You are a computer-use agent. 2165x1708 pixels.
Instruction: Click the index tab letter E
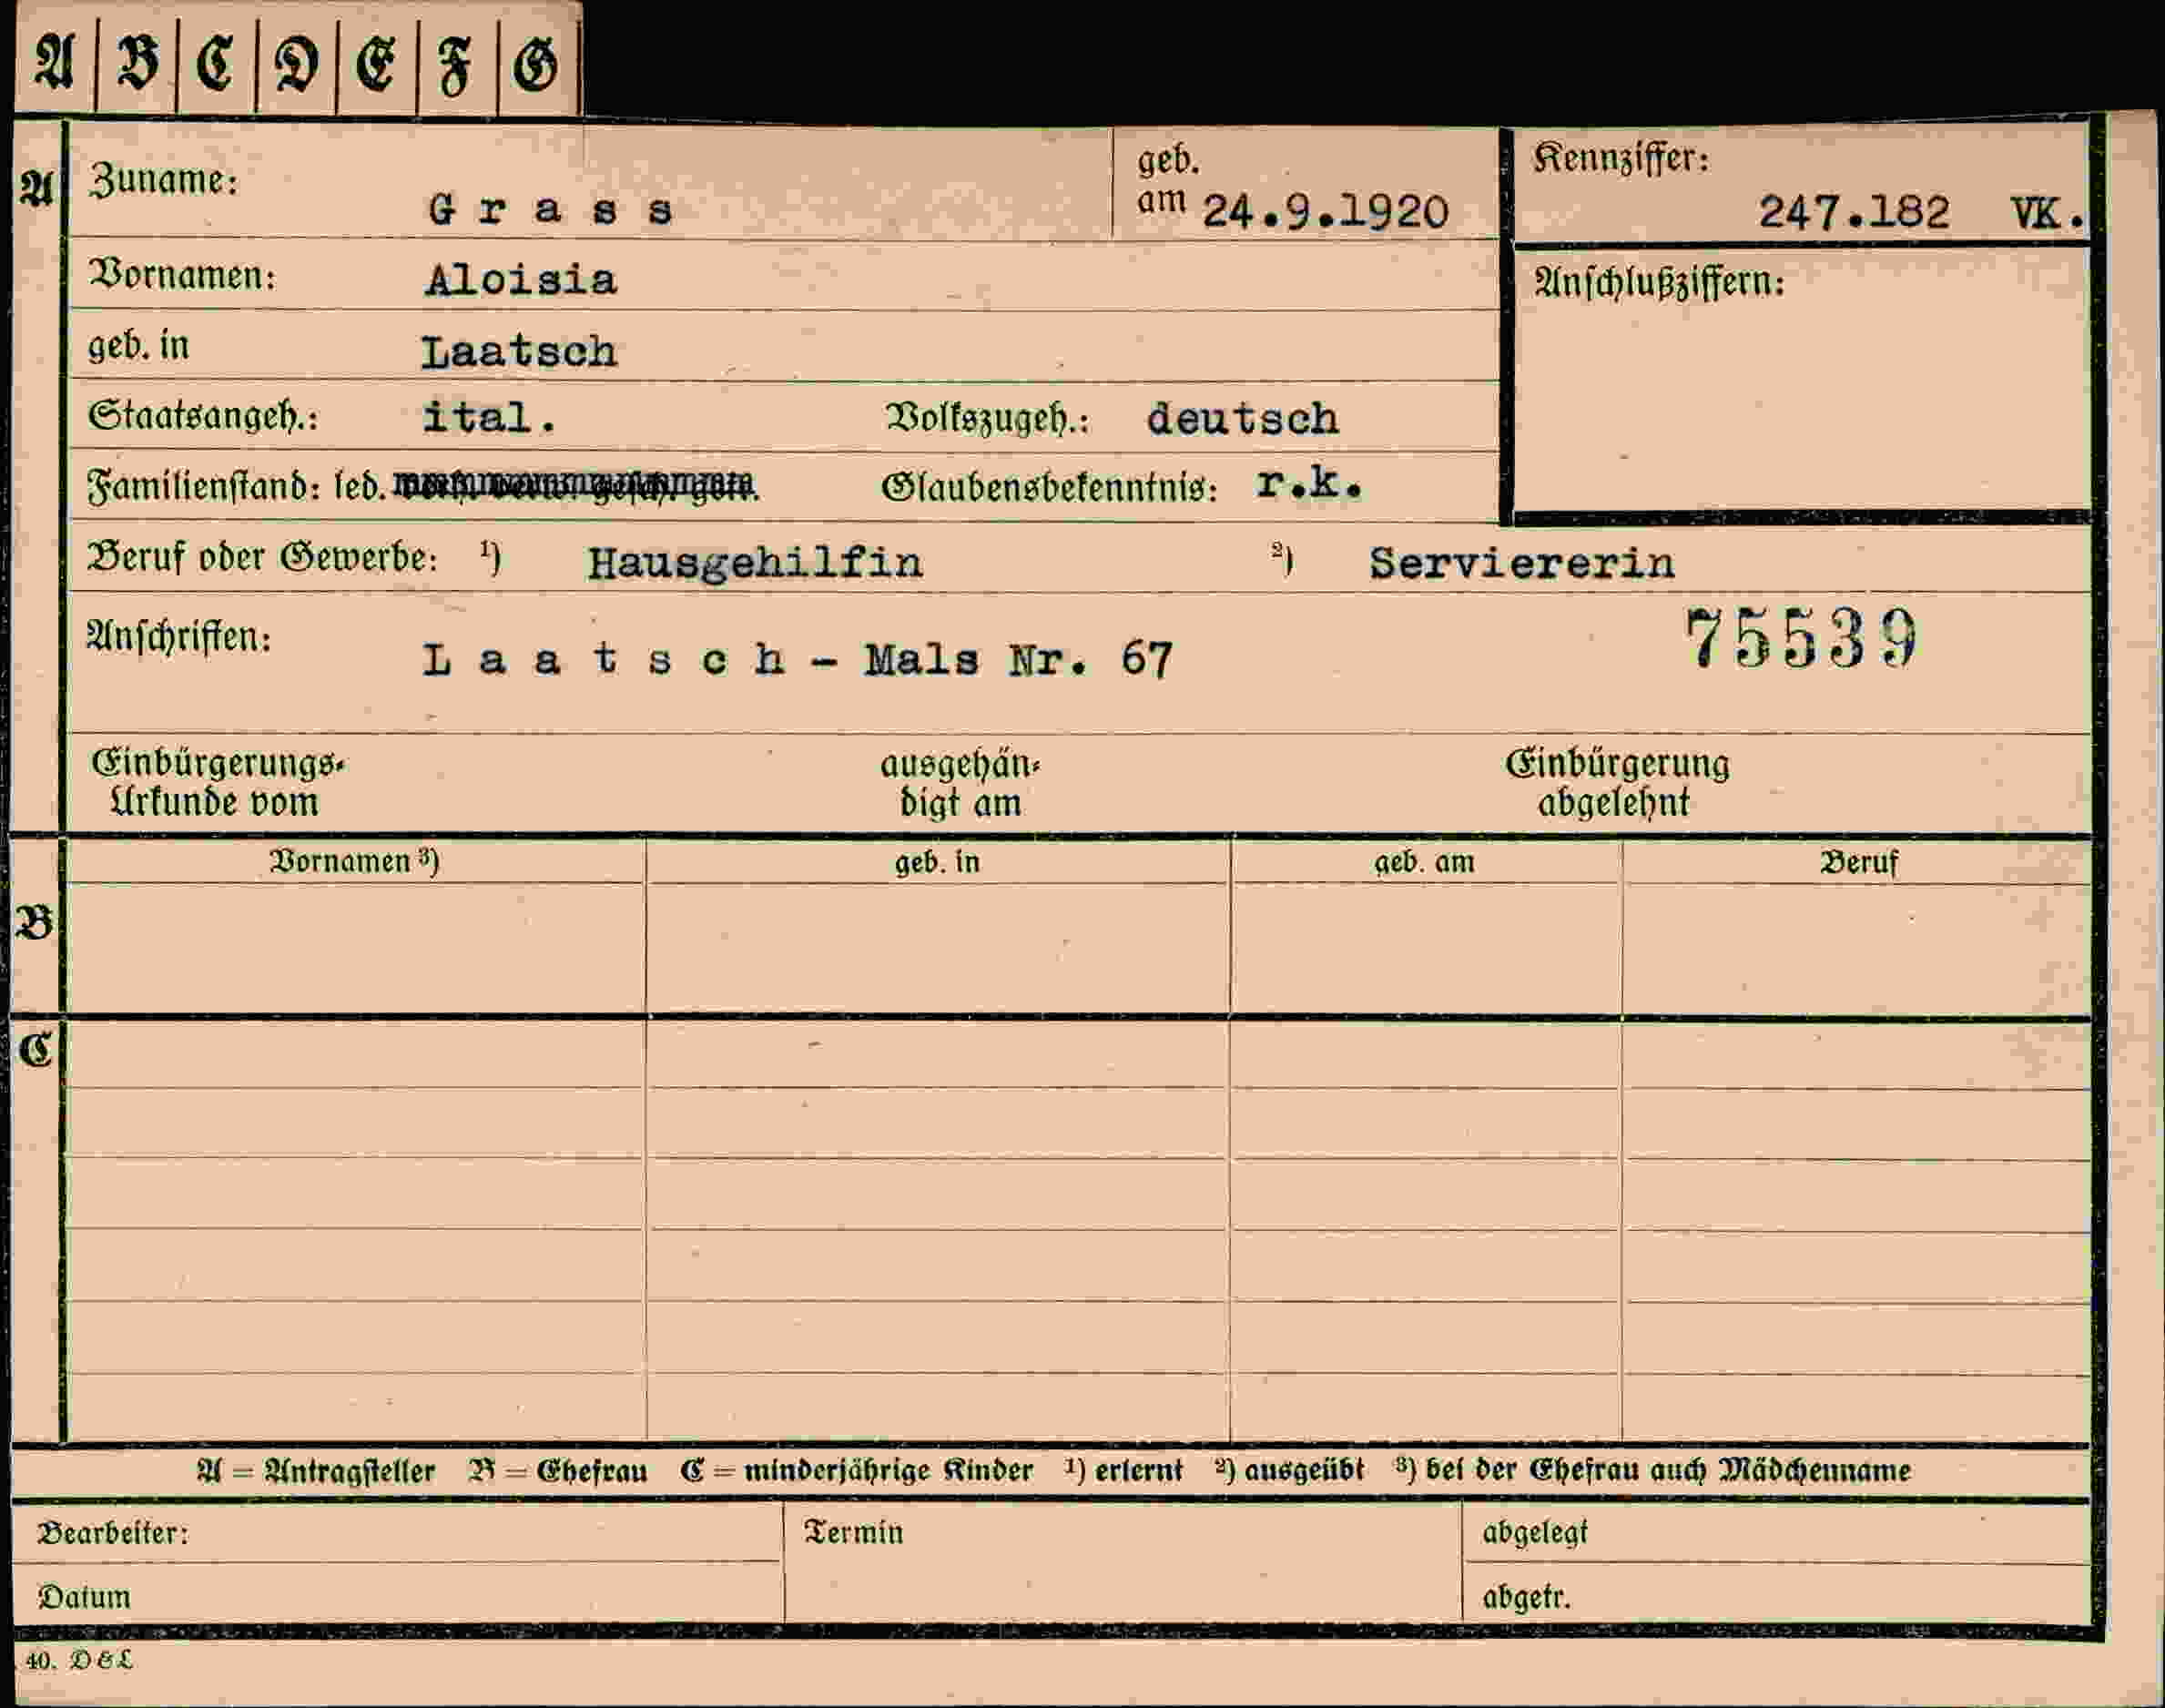pyautogui.click(x=375, y=65)
